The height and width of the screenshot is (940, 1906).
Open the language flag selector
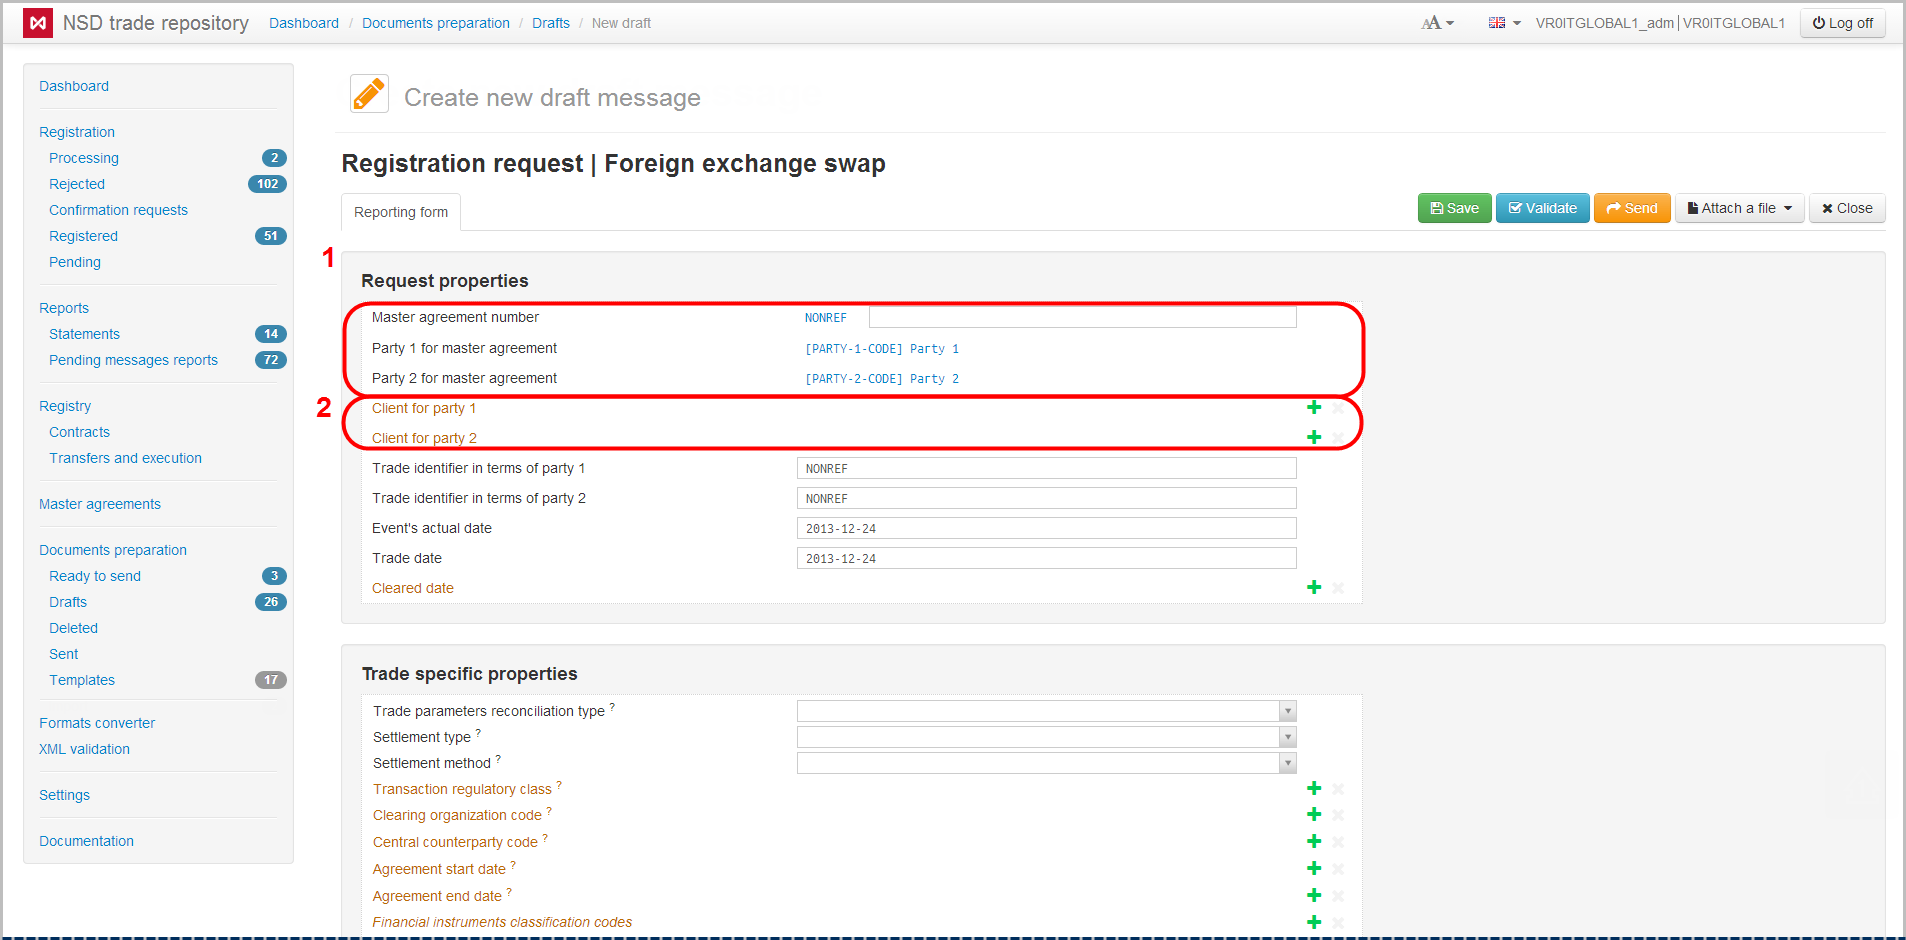coord(1503,23)
